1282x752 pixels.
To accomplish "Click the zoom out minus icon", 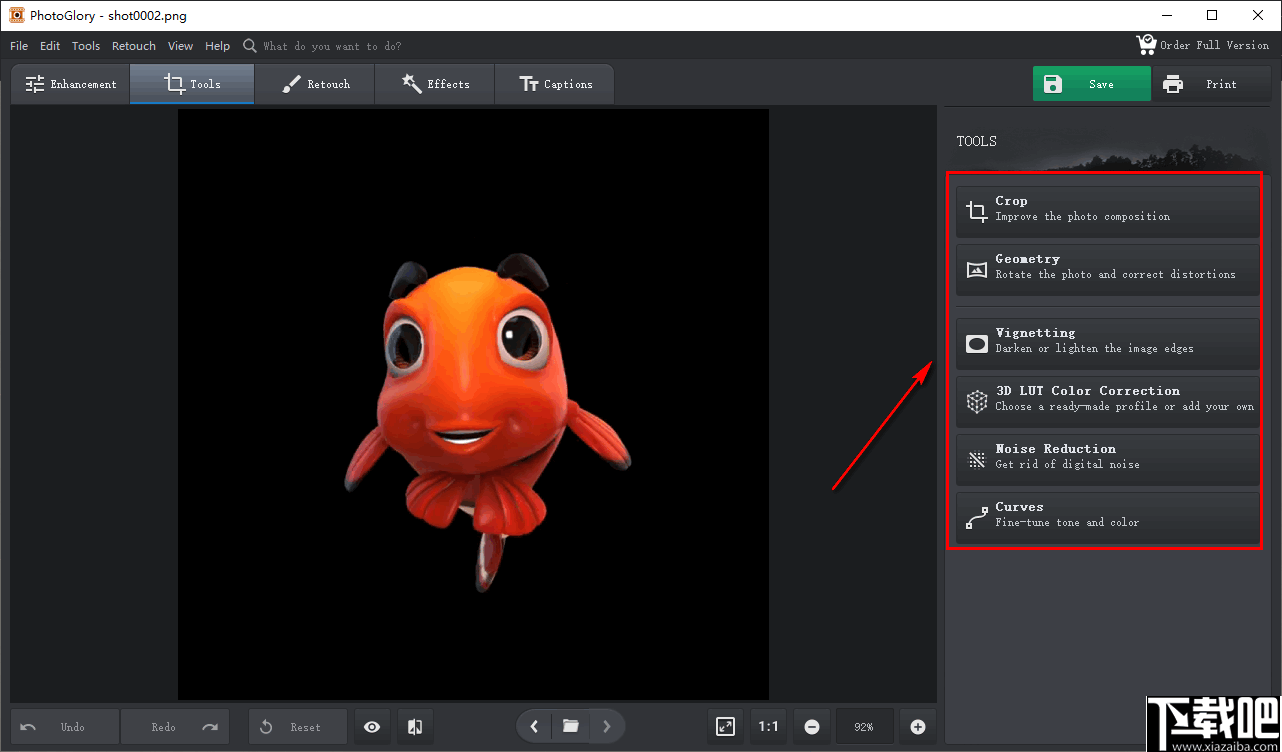I will point(812,727).
